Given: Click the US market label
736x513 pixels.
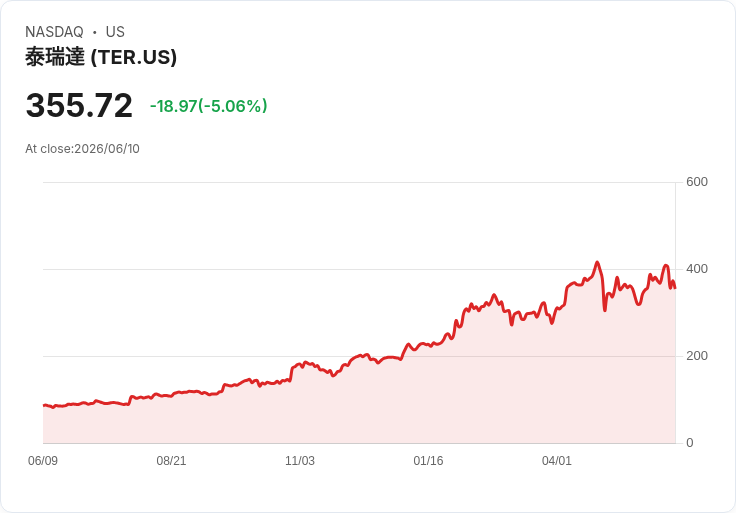Looking at the screenshot, I should (115, 32).
